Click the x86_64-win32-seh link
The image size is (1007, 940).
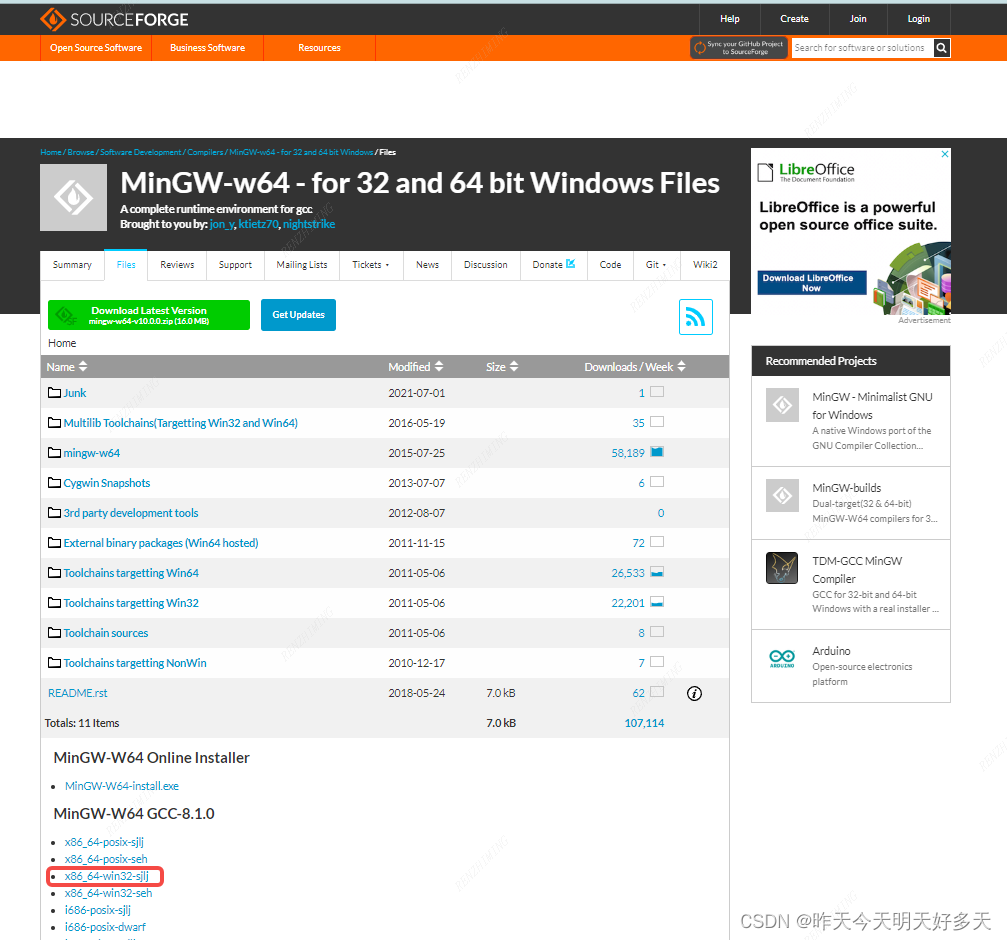(109, 893)
